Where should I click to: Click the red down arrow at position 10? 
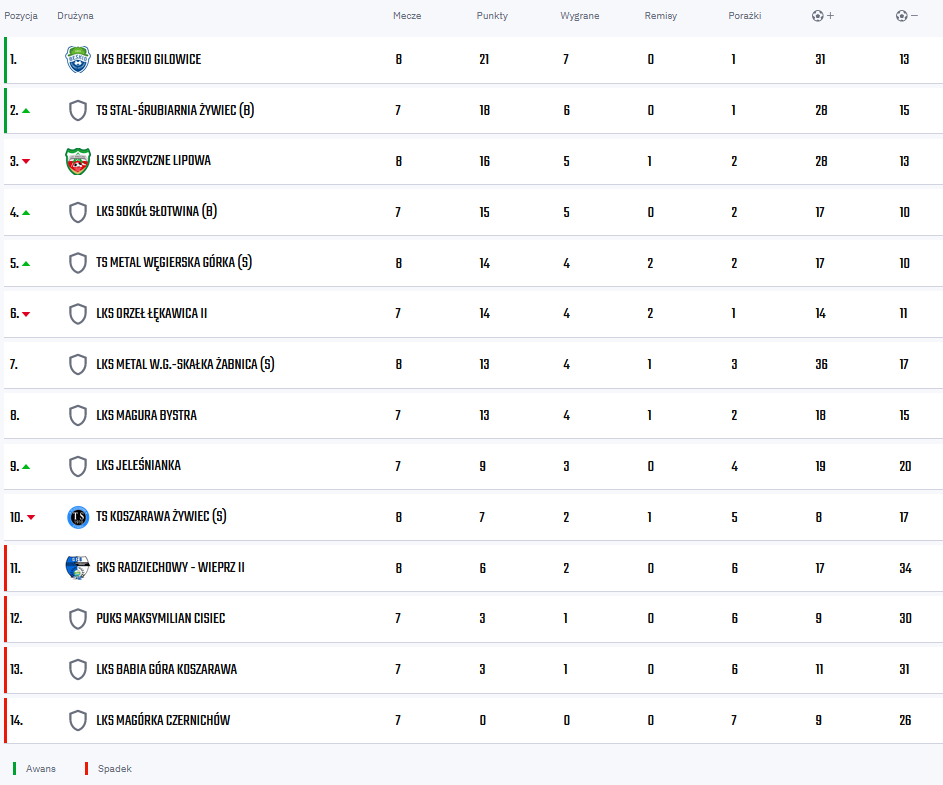click(x=31, y=517)
